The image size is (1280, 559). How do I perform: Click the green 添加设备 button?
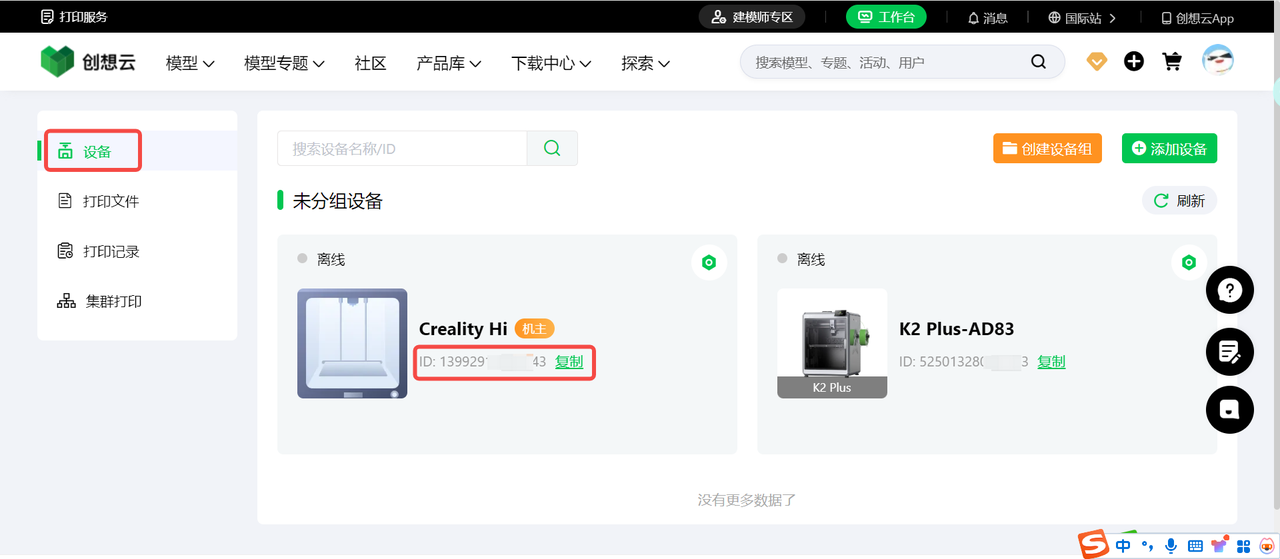1169,148
